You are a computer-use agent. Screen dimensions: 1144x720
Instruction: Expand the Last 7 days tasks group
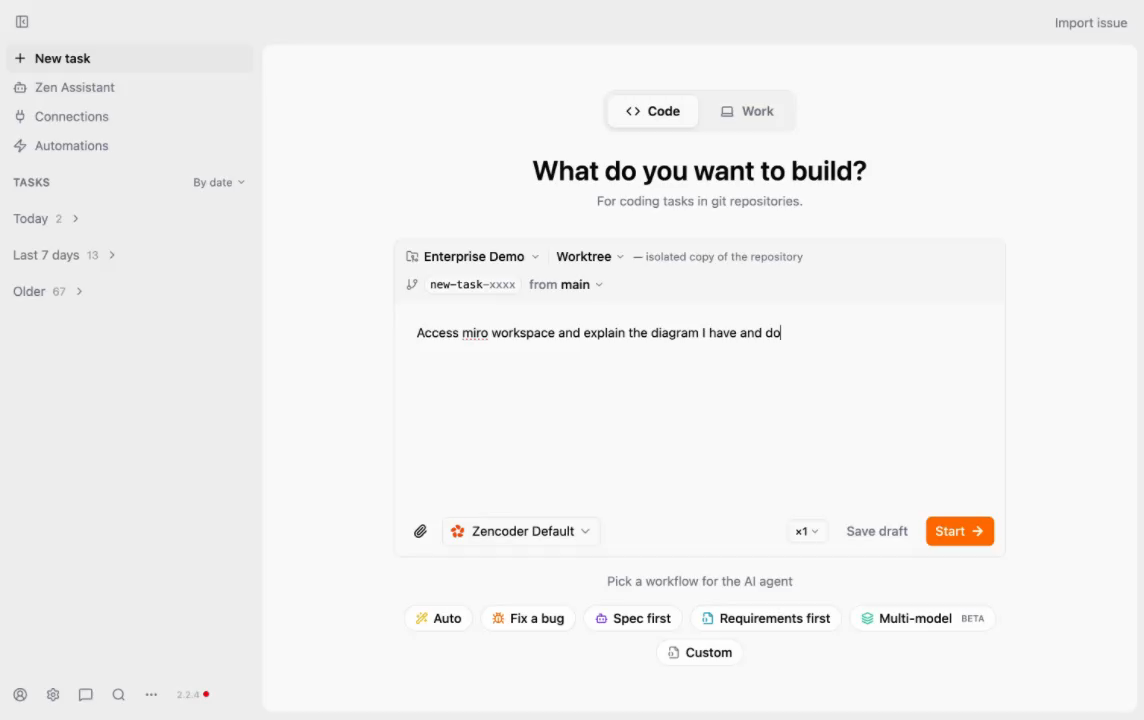click(64, 255)
